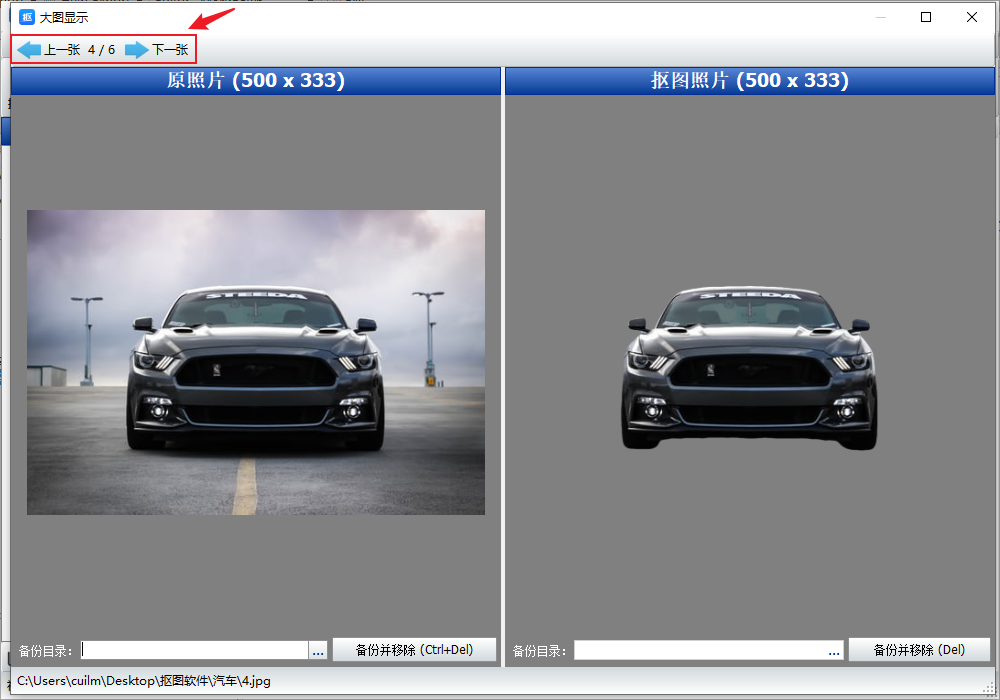Open the left backup directory browse (...) button

click(x=318, y=650)
